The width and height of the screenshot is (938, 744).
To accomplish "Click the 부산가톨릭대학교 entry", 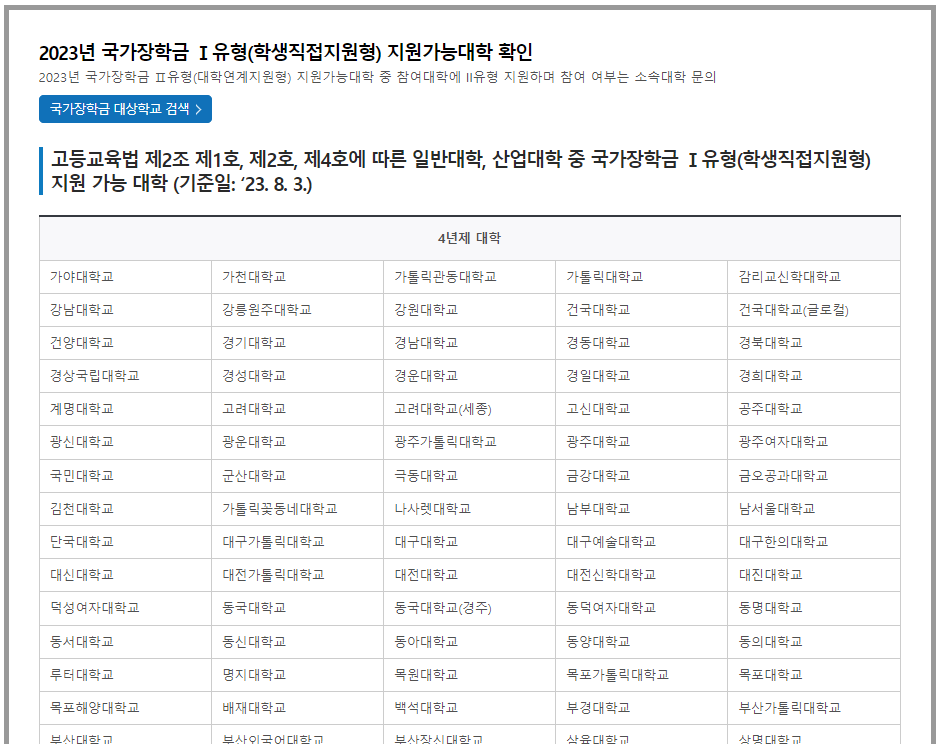I will tap(814, 708).
